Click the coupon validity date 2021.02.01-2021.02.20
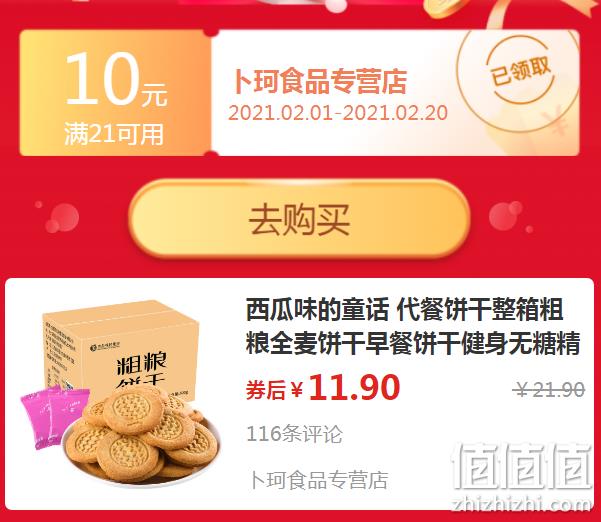Viewport: 601px width, 522px height. (x=338, y=113)
